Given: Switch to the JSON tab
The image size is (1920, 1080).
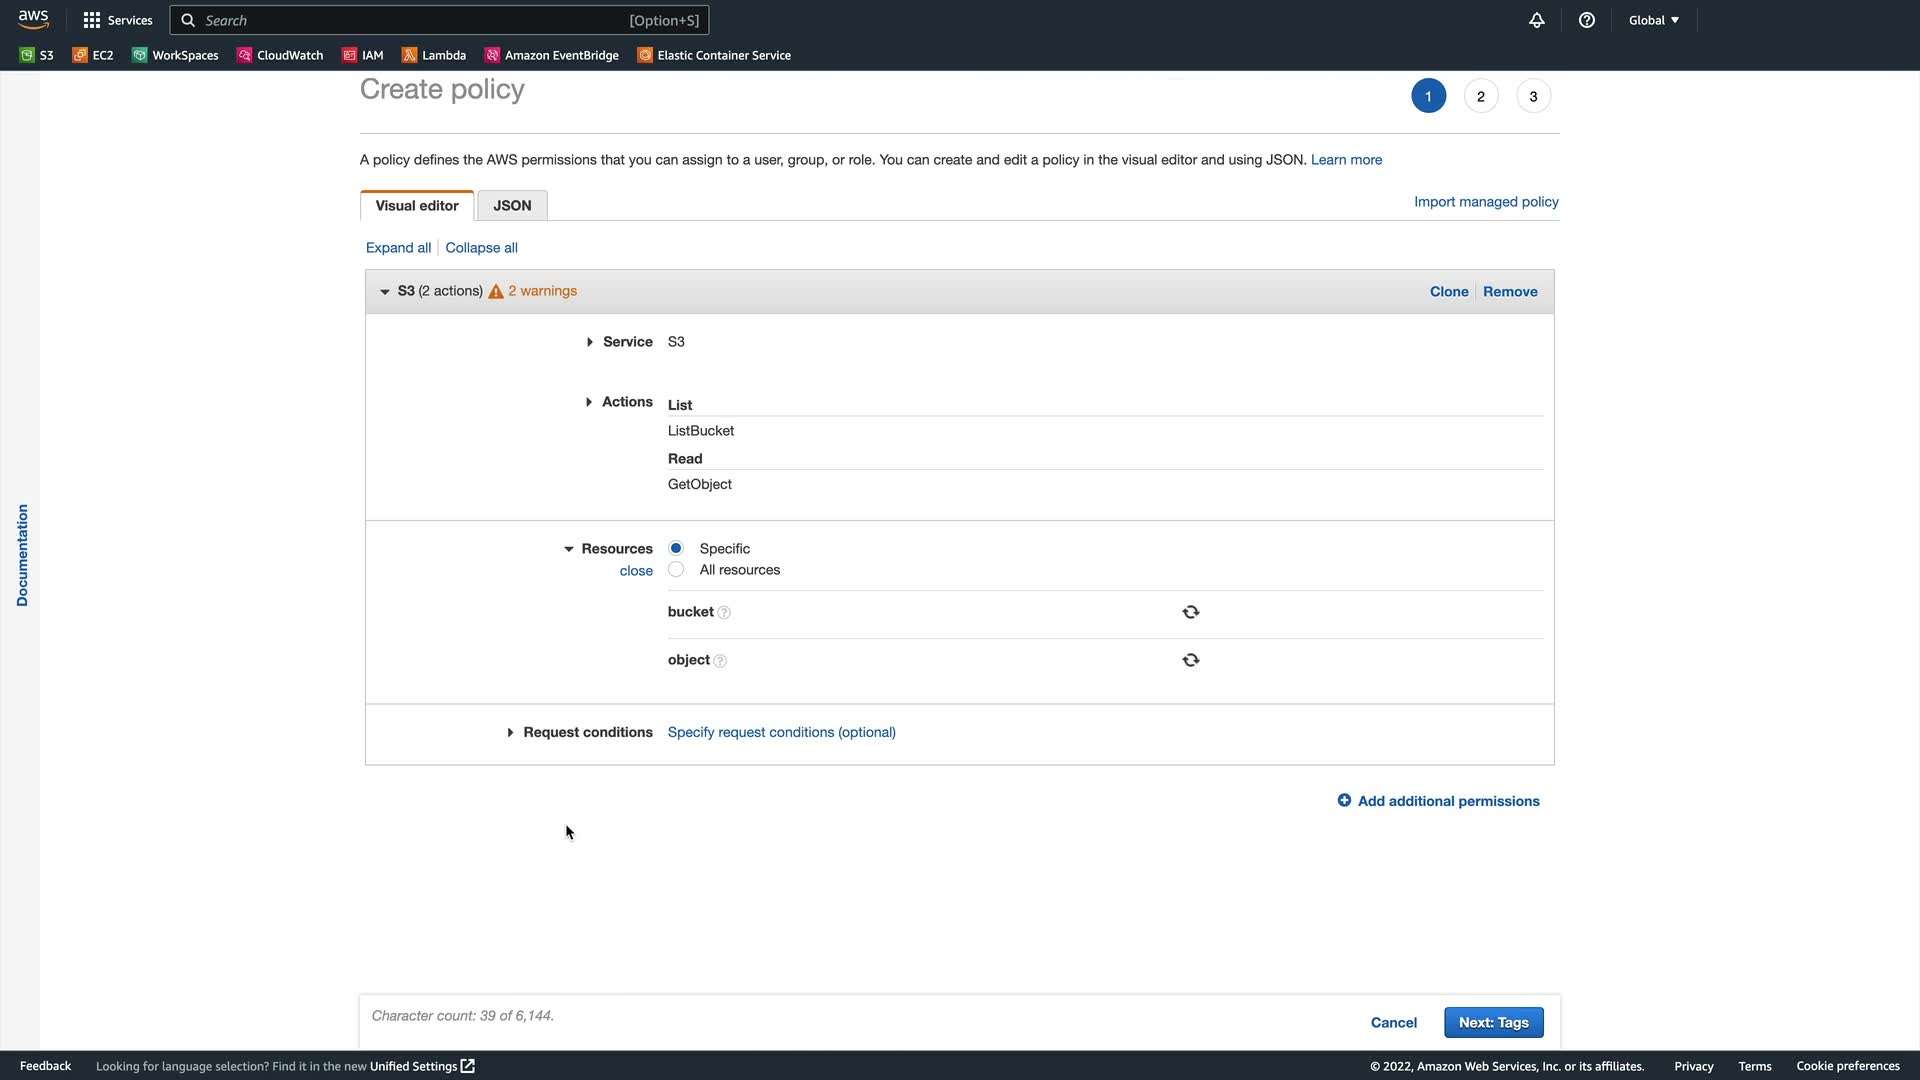Looking at the screenshot, I should (x=512, y=206).
